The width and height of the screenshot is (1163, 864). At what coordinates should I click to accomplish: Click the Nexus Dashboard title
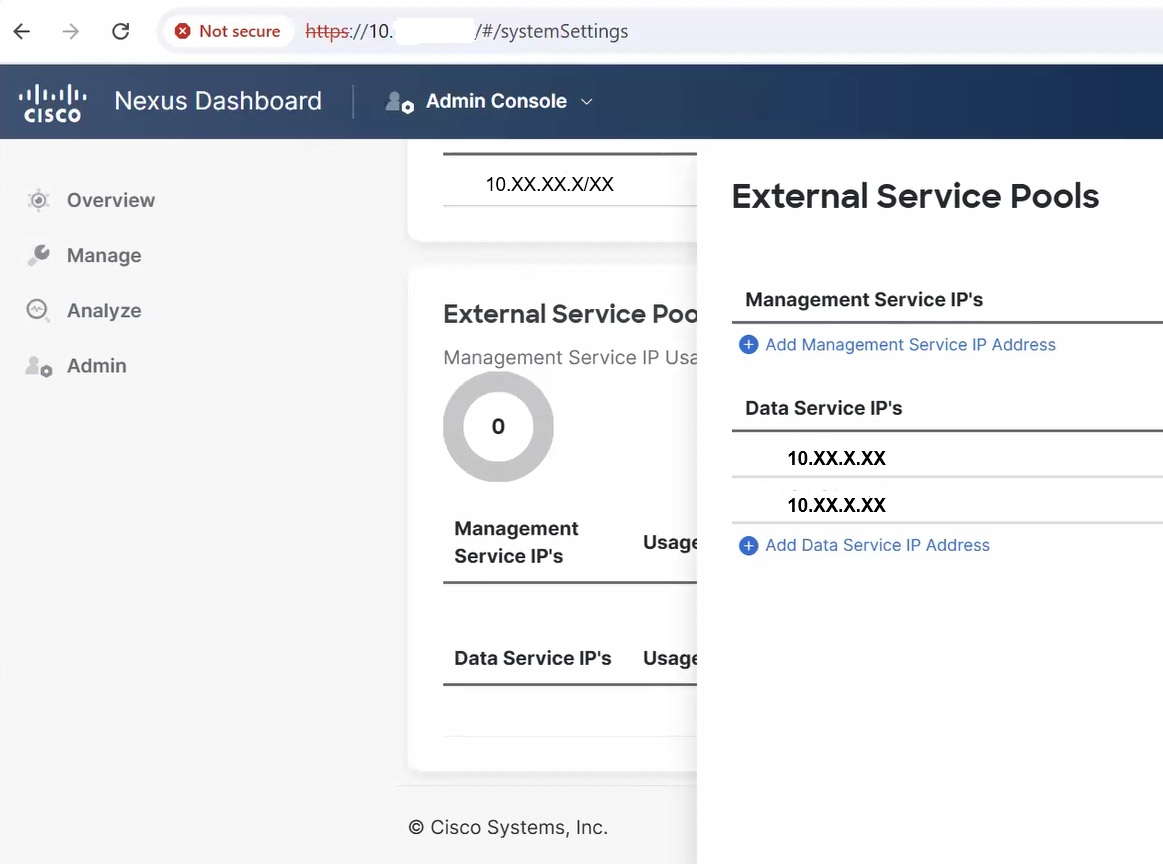(x=218, y=101)
